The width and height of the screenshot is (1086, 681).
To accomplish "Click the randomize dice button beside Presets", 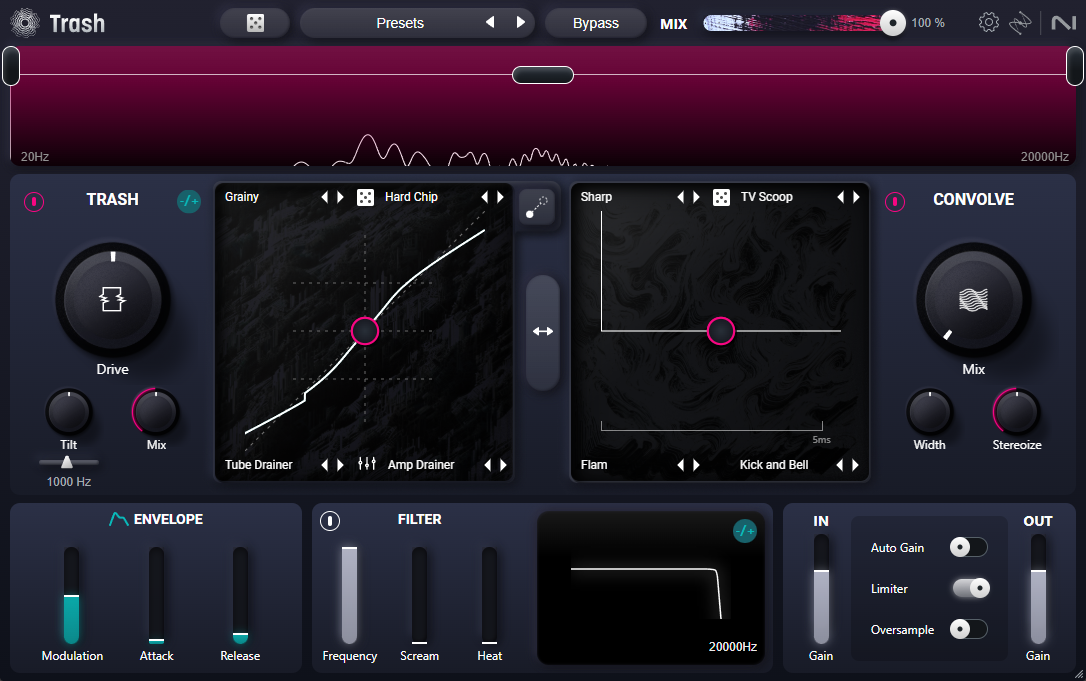I will point(255,23).
